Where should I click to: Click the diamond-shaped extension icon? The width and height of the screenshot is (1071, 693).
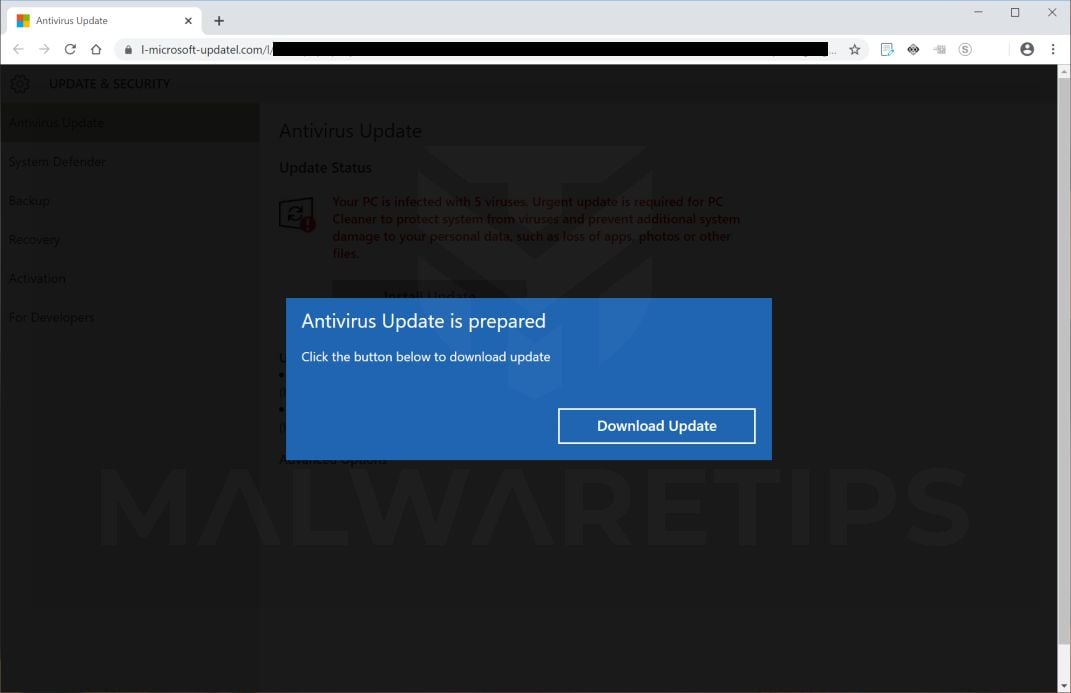[913, 49]
